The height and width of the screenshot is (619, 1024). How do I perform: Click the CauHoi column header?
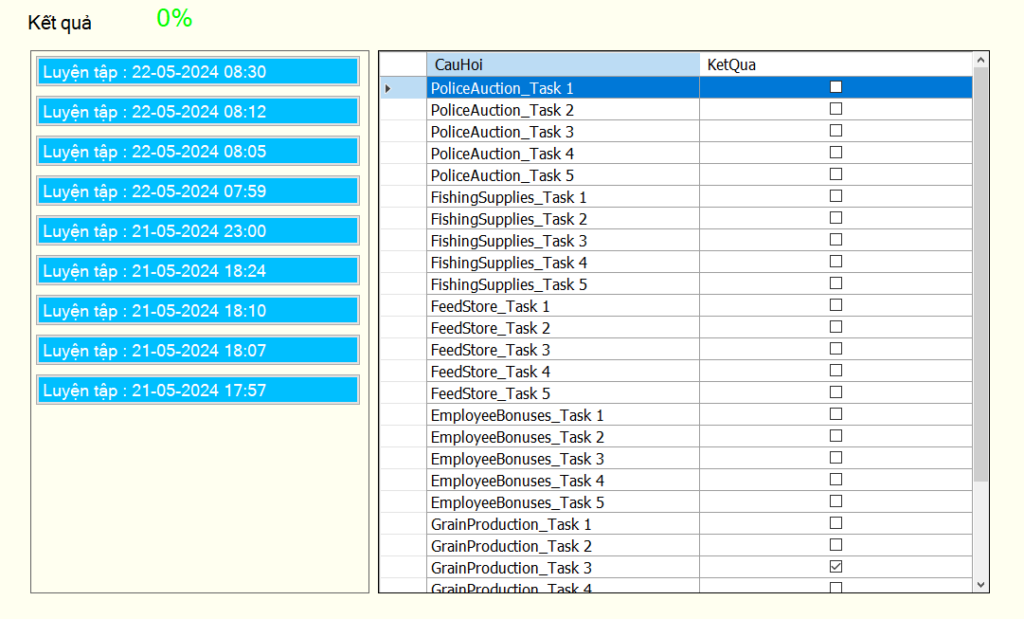pos(562,64)
